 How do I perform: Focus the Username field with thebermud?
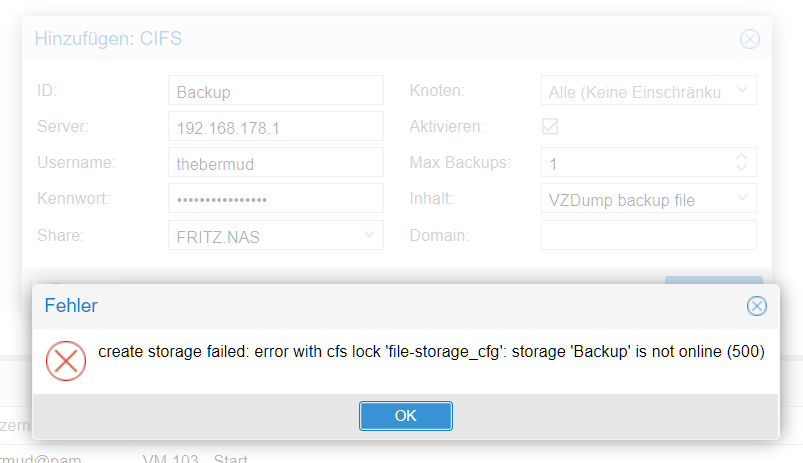[276, 162]
